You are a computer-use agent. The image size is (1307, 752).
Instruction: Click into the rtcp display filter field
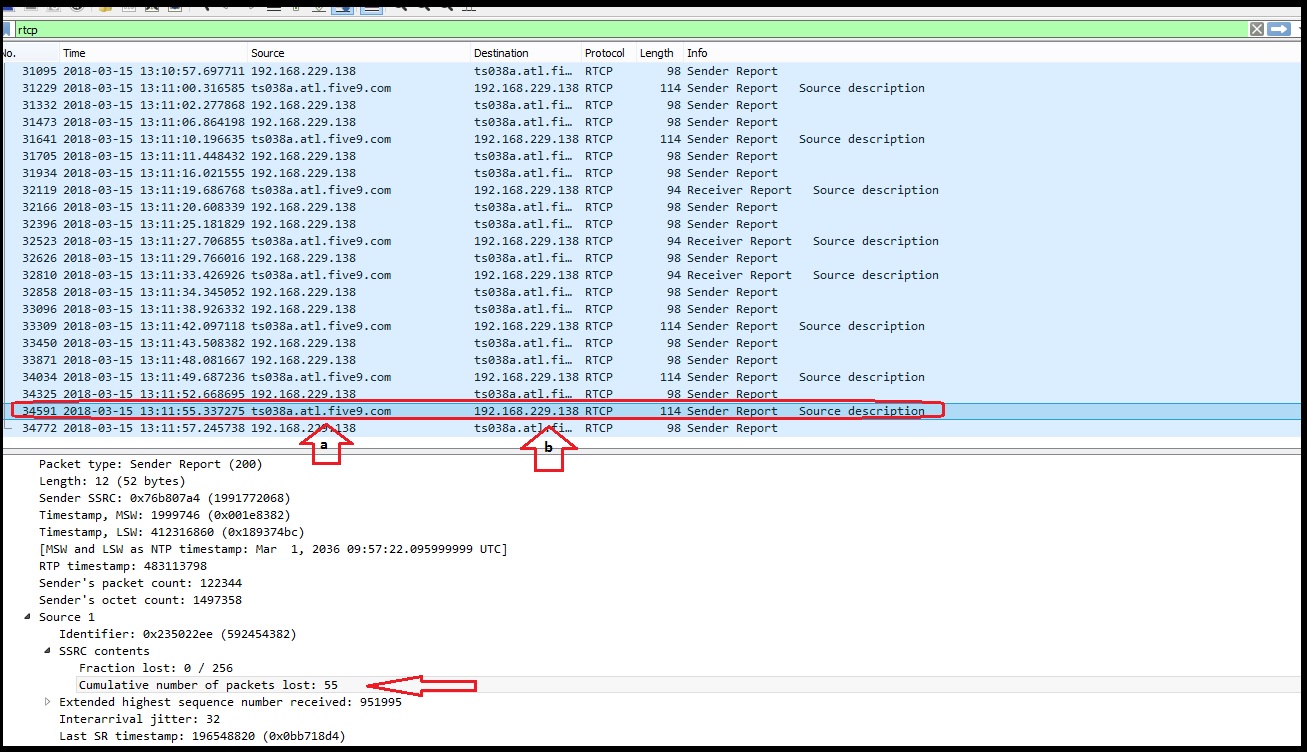(630, 29)
